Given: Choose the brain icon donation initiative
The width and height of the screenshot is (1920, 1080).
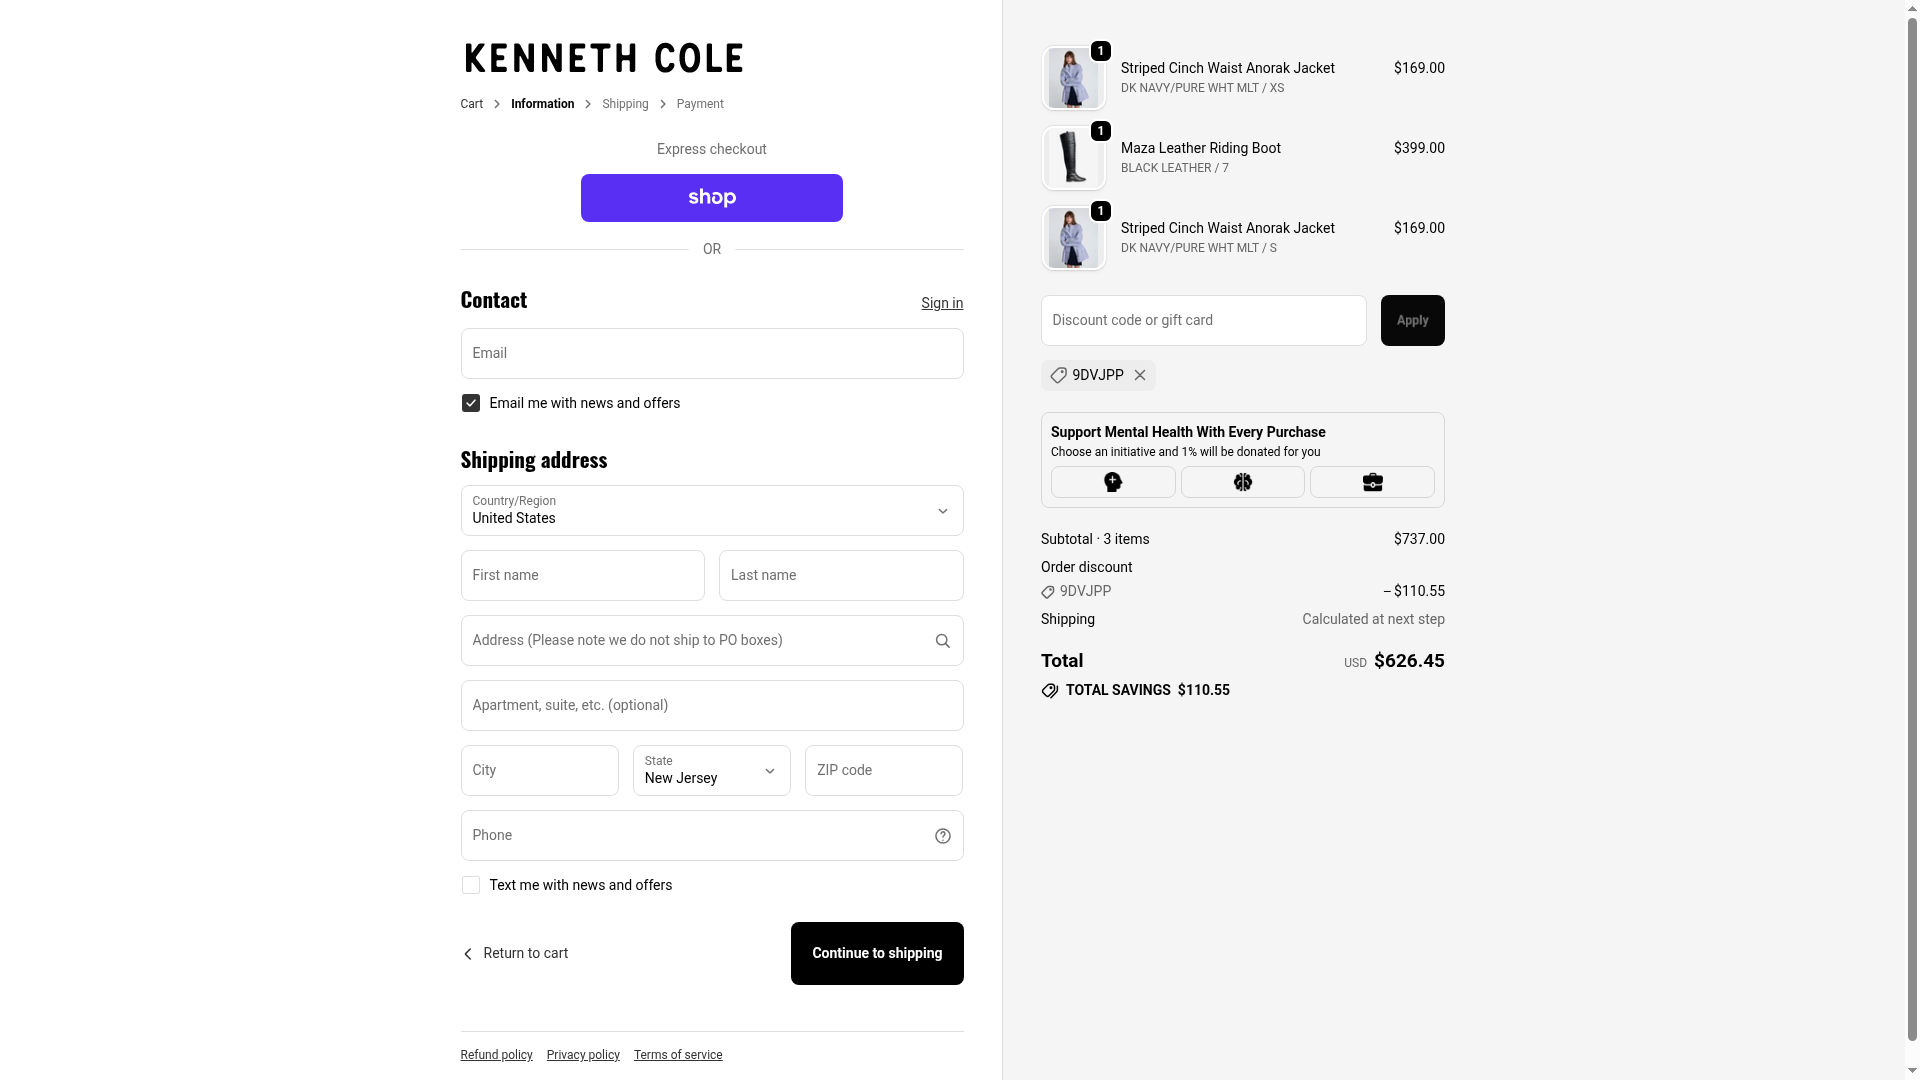Looking at the screenshot, I should (1242, 482).
